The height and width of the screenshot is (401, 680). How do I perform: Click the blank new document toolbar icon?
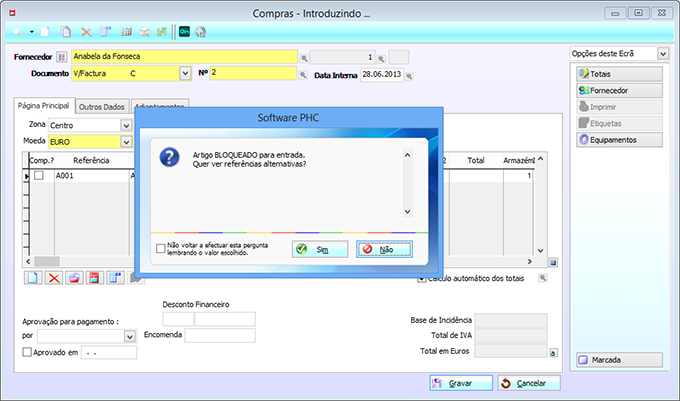(x=46, y=32)
